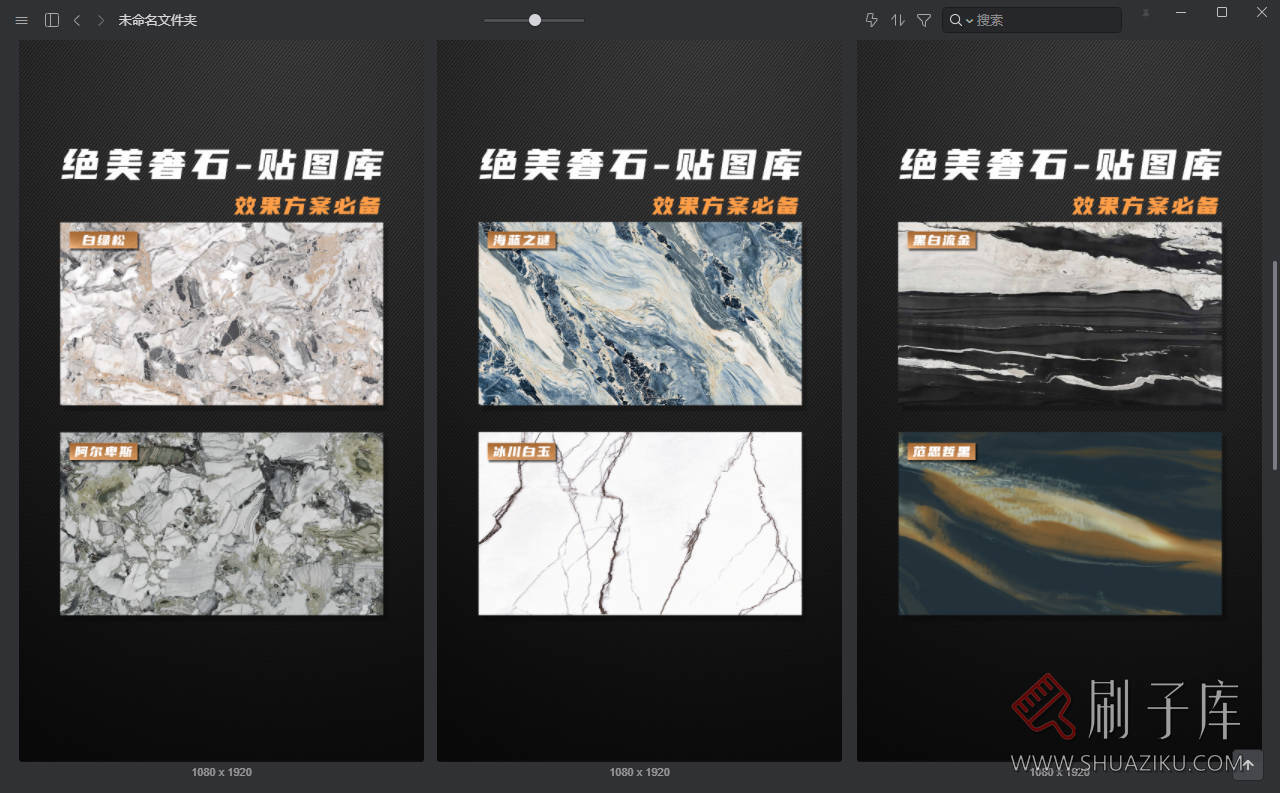Screen dimensions: 1280x793
Task: Open the hamburger menu at top left
Action: pyautogui.click(x=21, y=19)
